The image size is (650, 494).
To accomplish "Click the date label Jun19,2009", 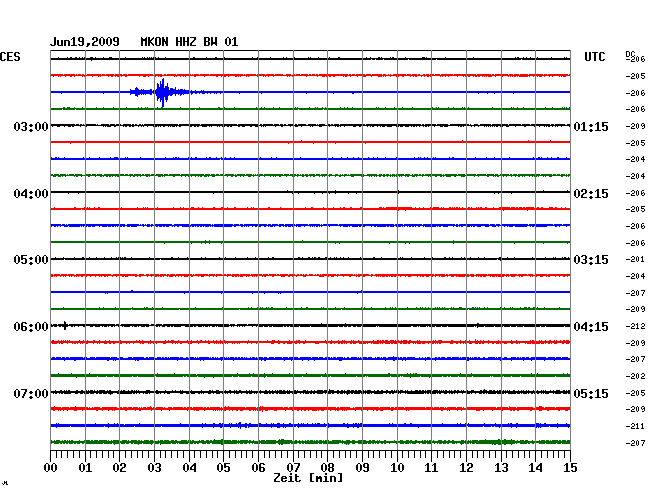I will tap(85, 42).
